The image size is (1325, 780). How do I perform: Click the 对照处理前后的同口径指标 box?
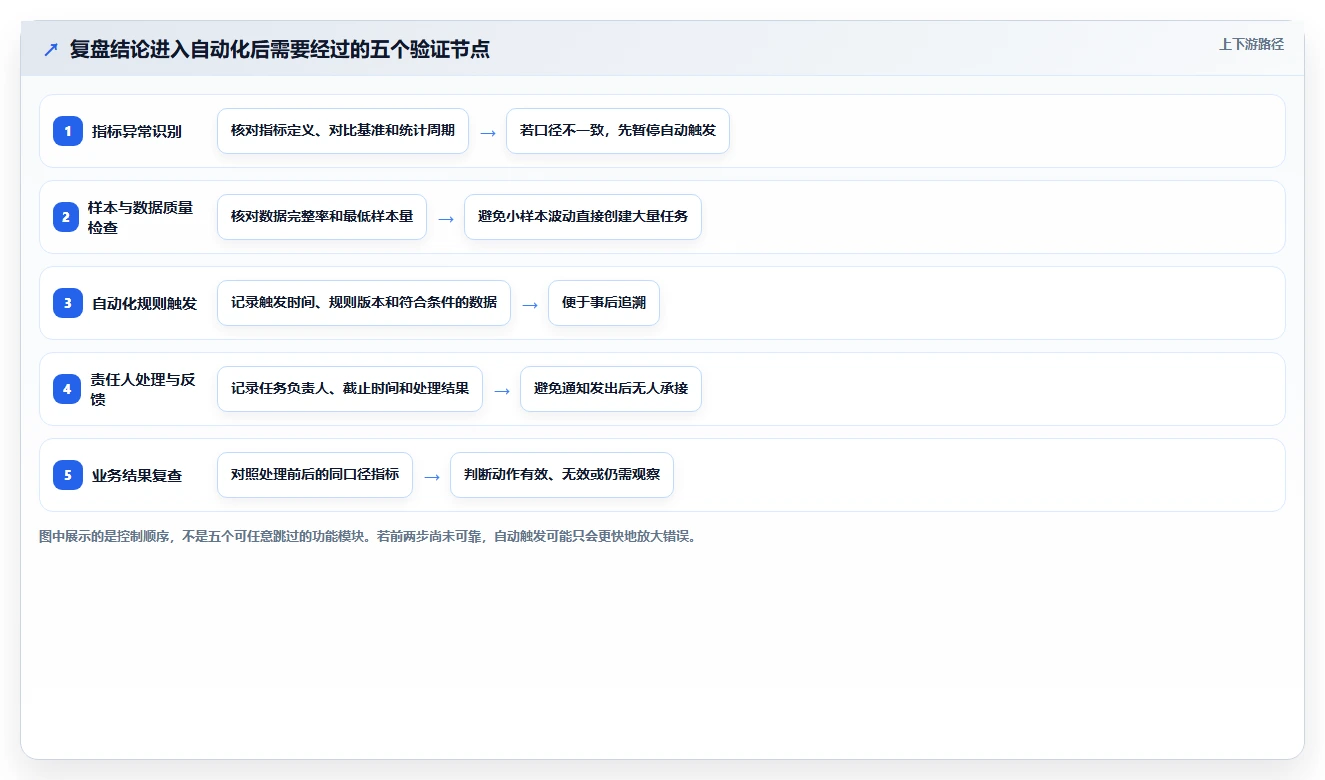[x=315, y=475]
